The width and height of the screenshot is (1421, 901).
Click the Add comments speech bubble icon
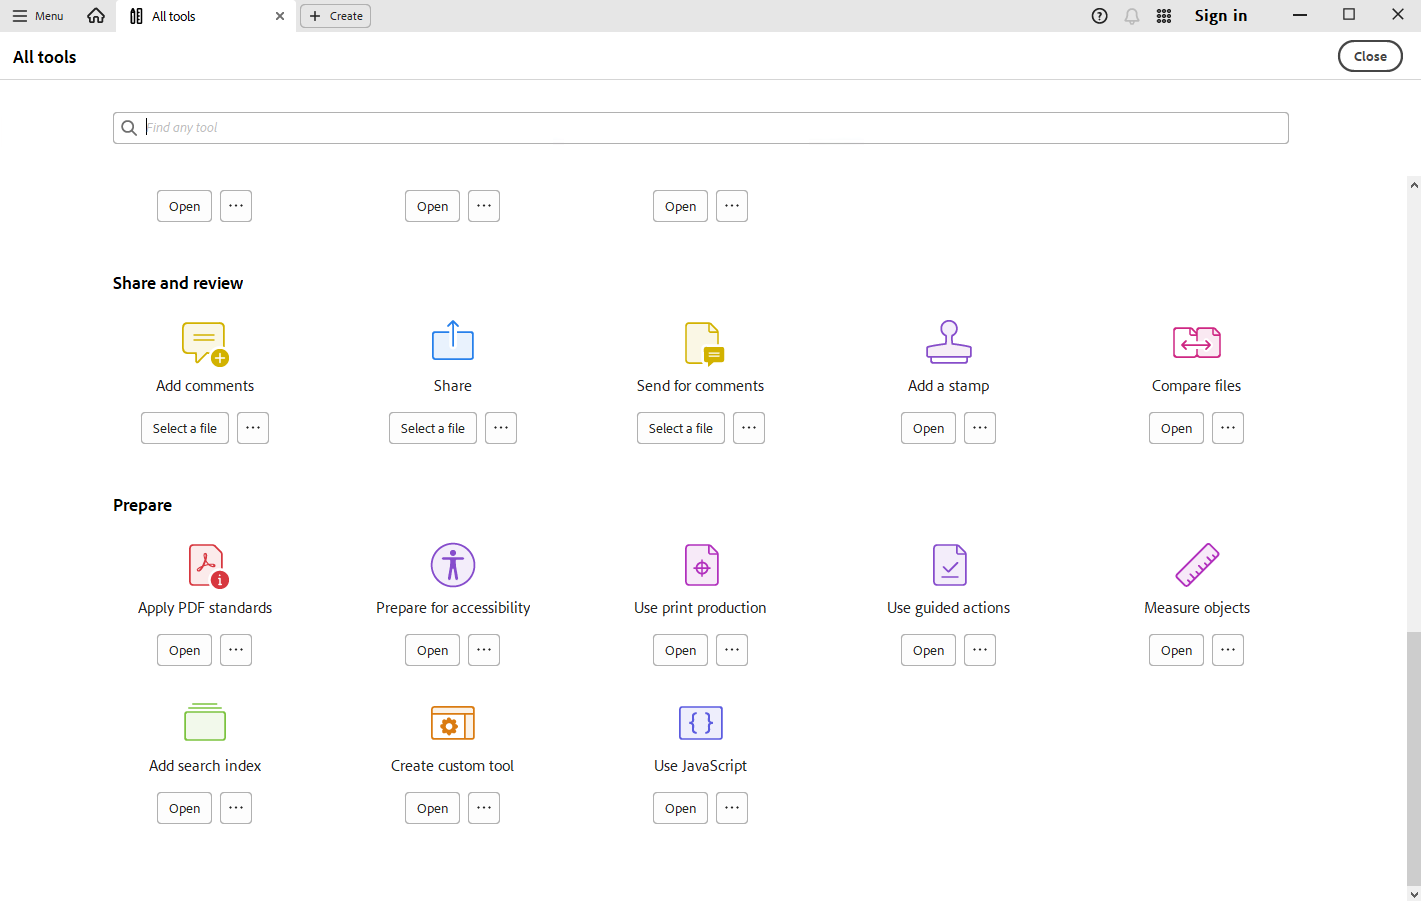(x=205, y=343)
